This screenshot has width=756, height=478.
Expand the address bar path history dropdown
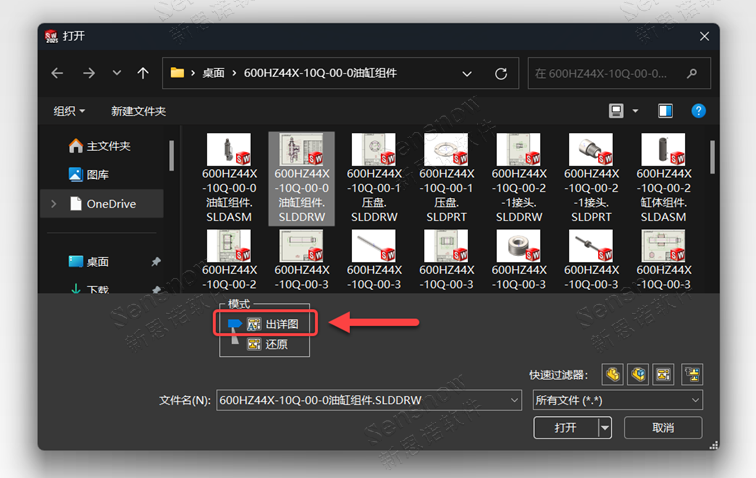click(x=467, y=73)
